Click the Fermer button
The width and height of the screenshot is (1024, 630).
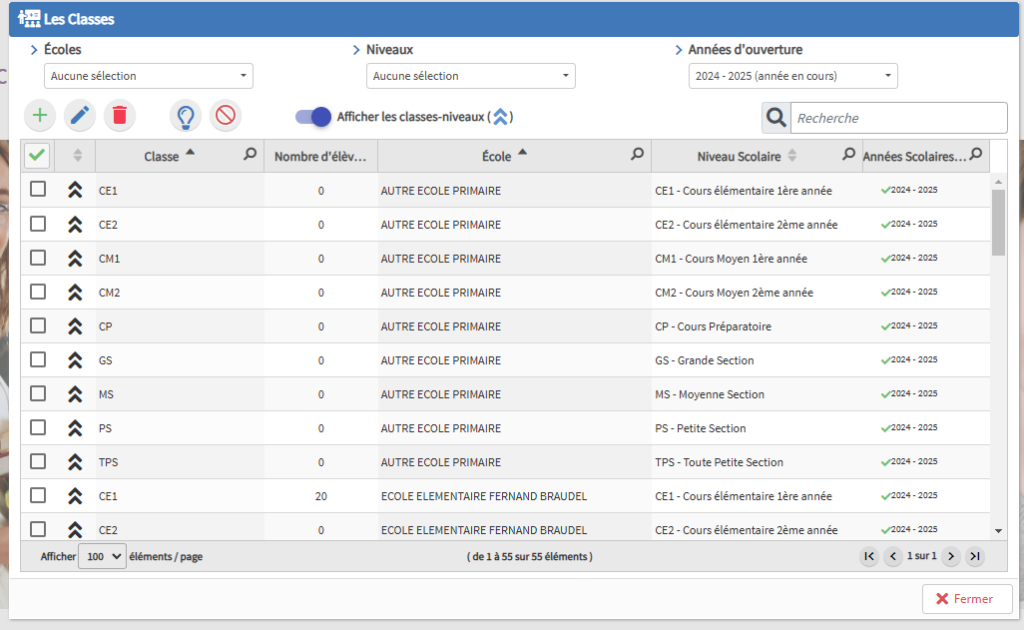coord(966,599)
